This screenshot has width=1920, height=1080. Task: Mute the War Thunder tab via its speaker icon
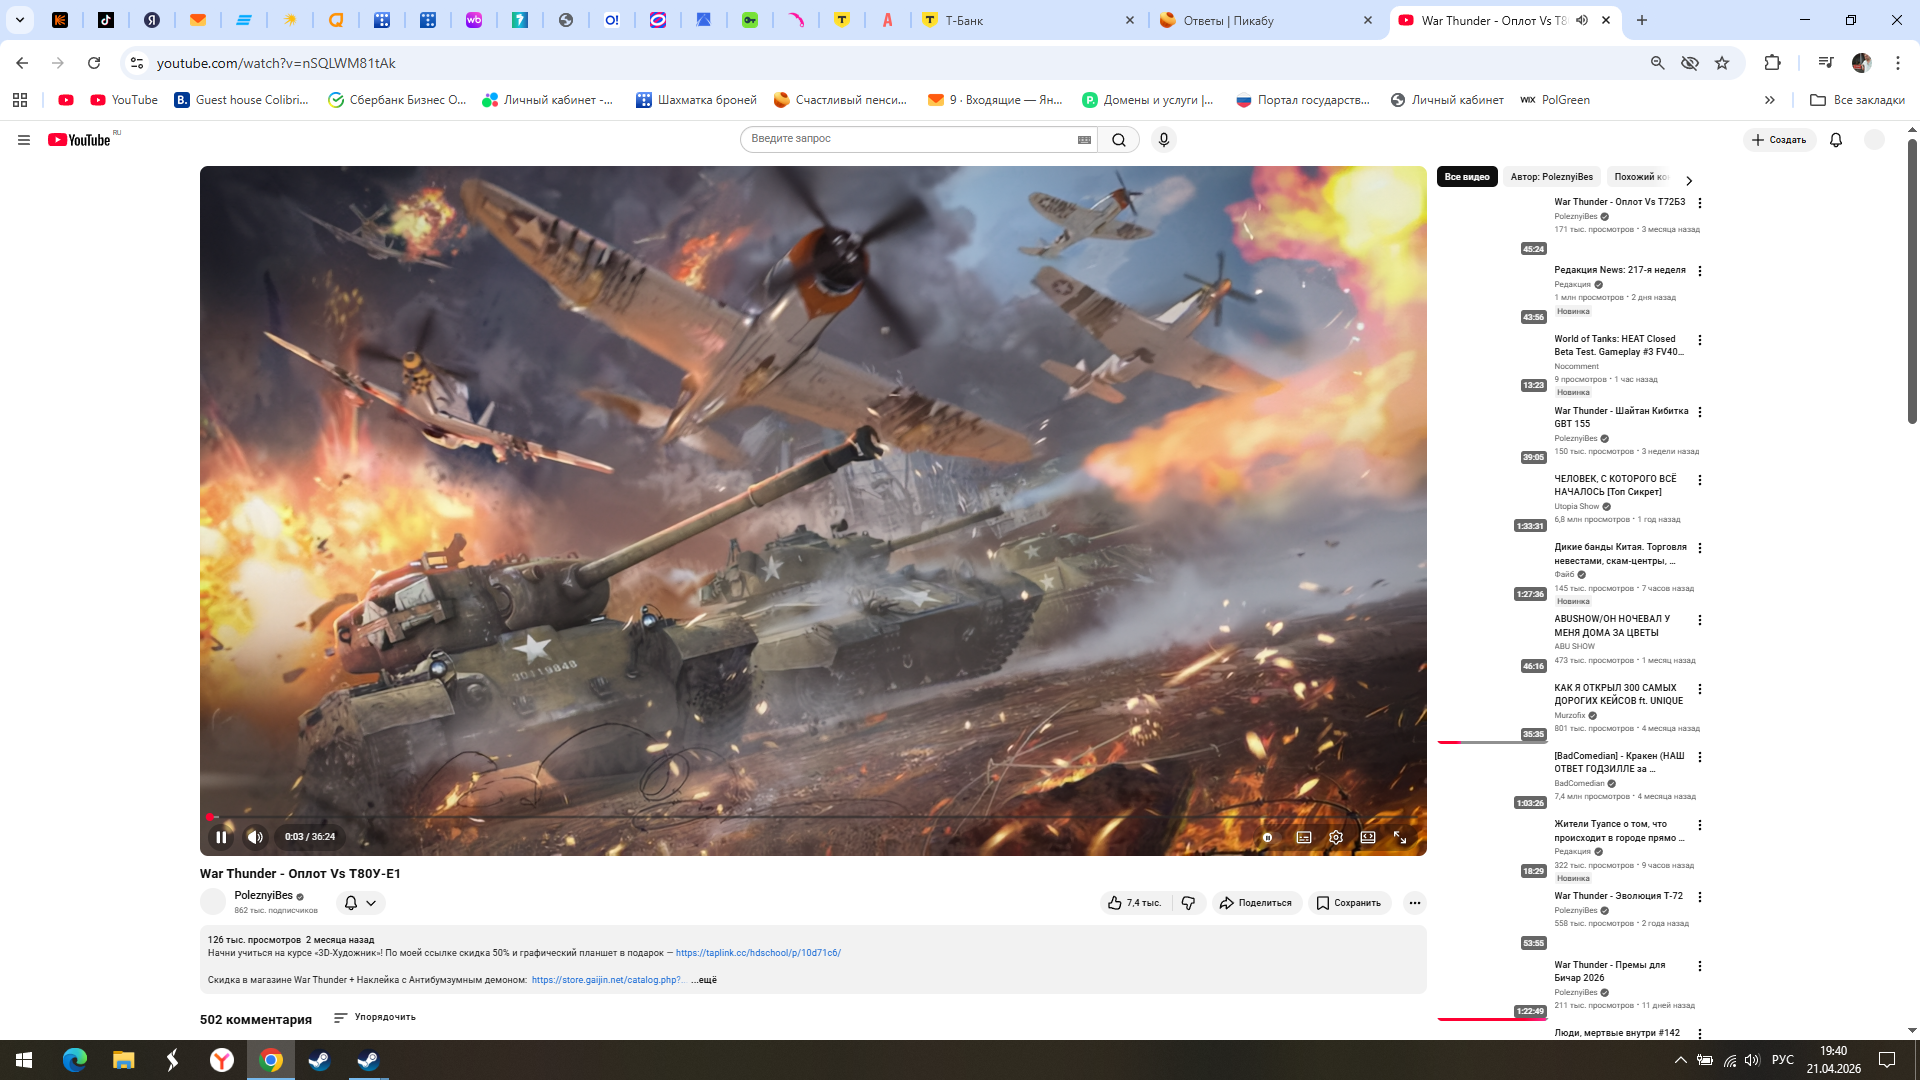pyautogui.click(x=1582, y=20)
